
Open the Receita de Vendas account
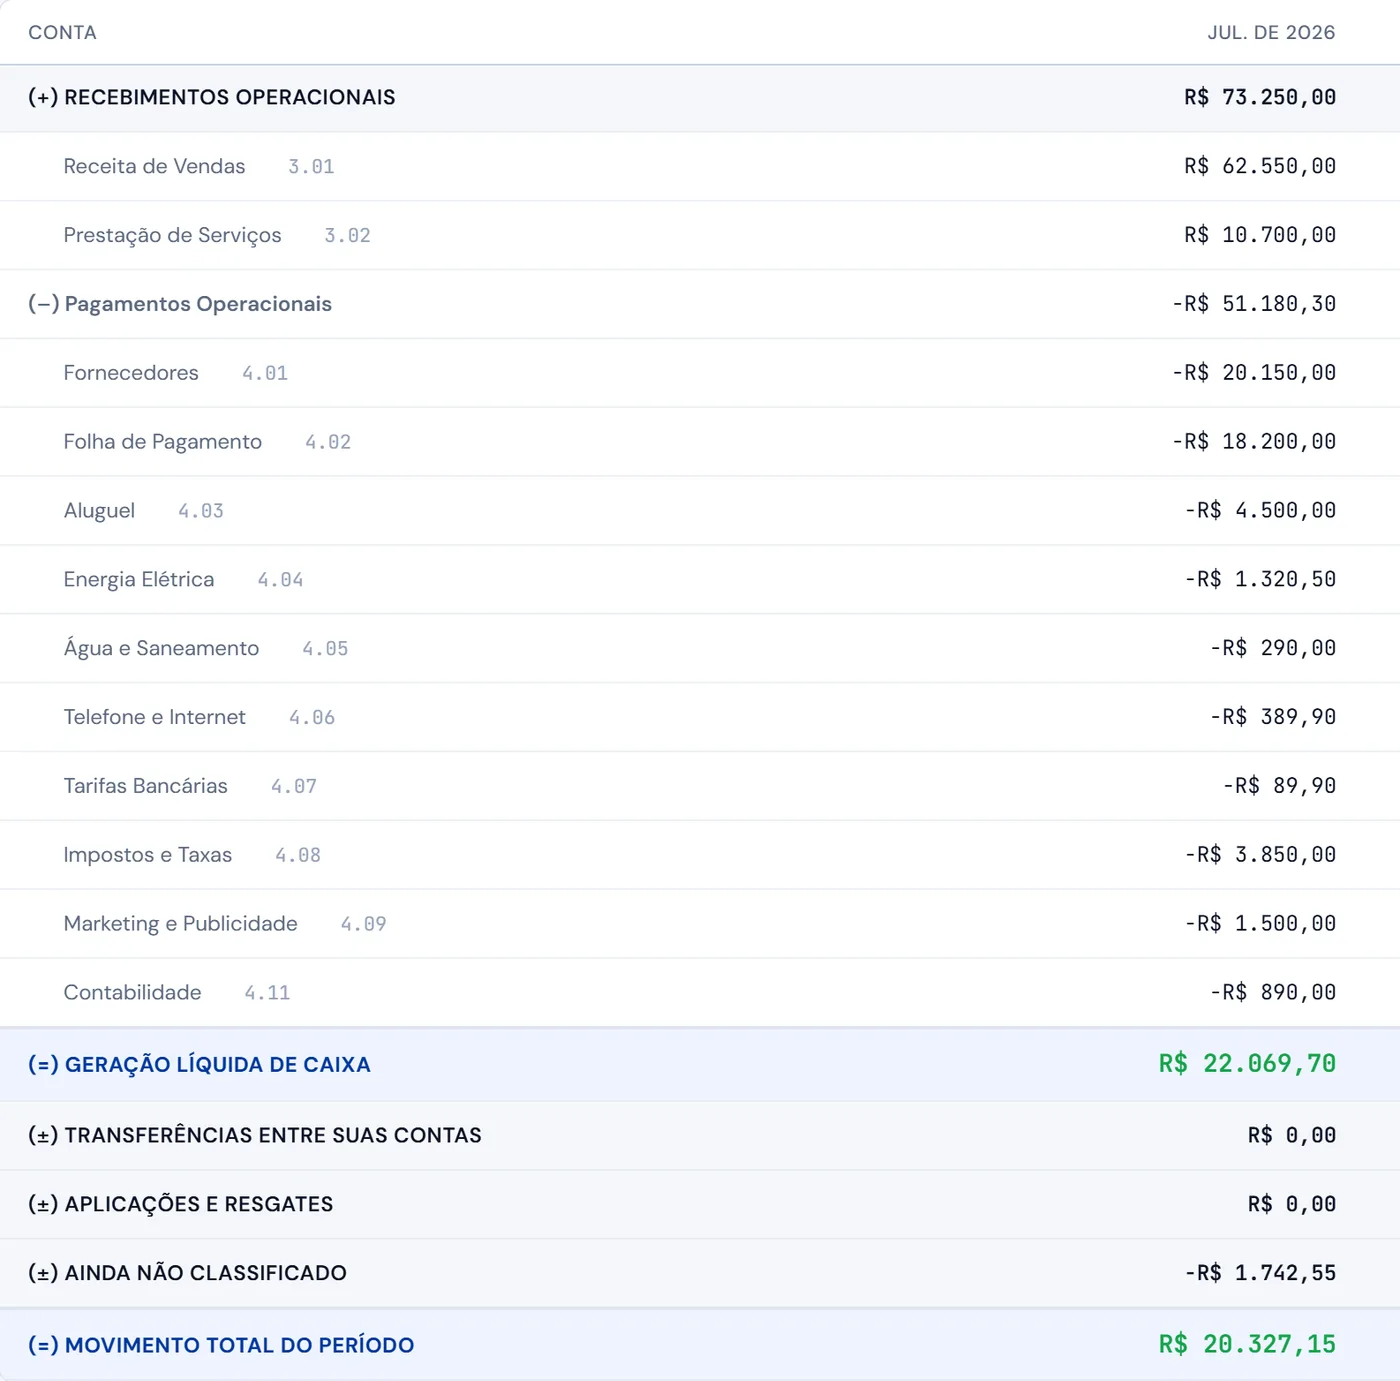pos(700,167)
